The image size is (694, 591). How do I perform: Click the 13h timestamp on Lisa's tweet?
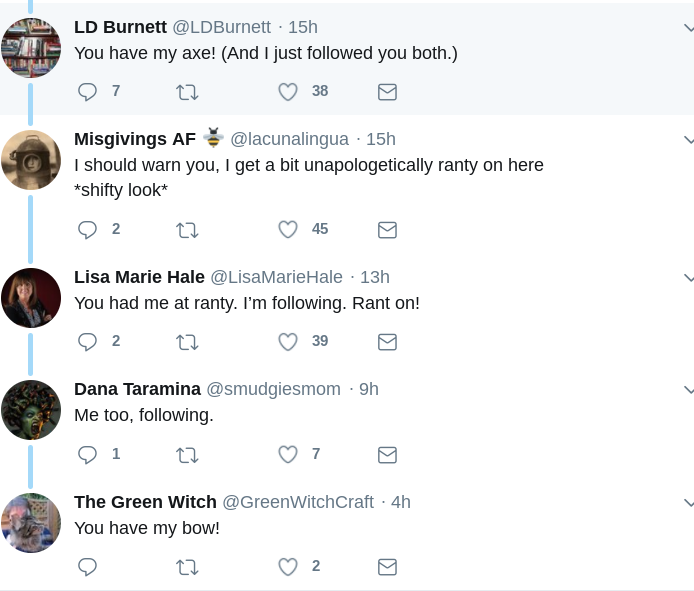click(375, 277)
